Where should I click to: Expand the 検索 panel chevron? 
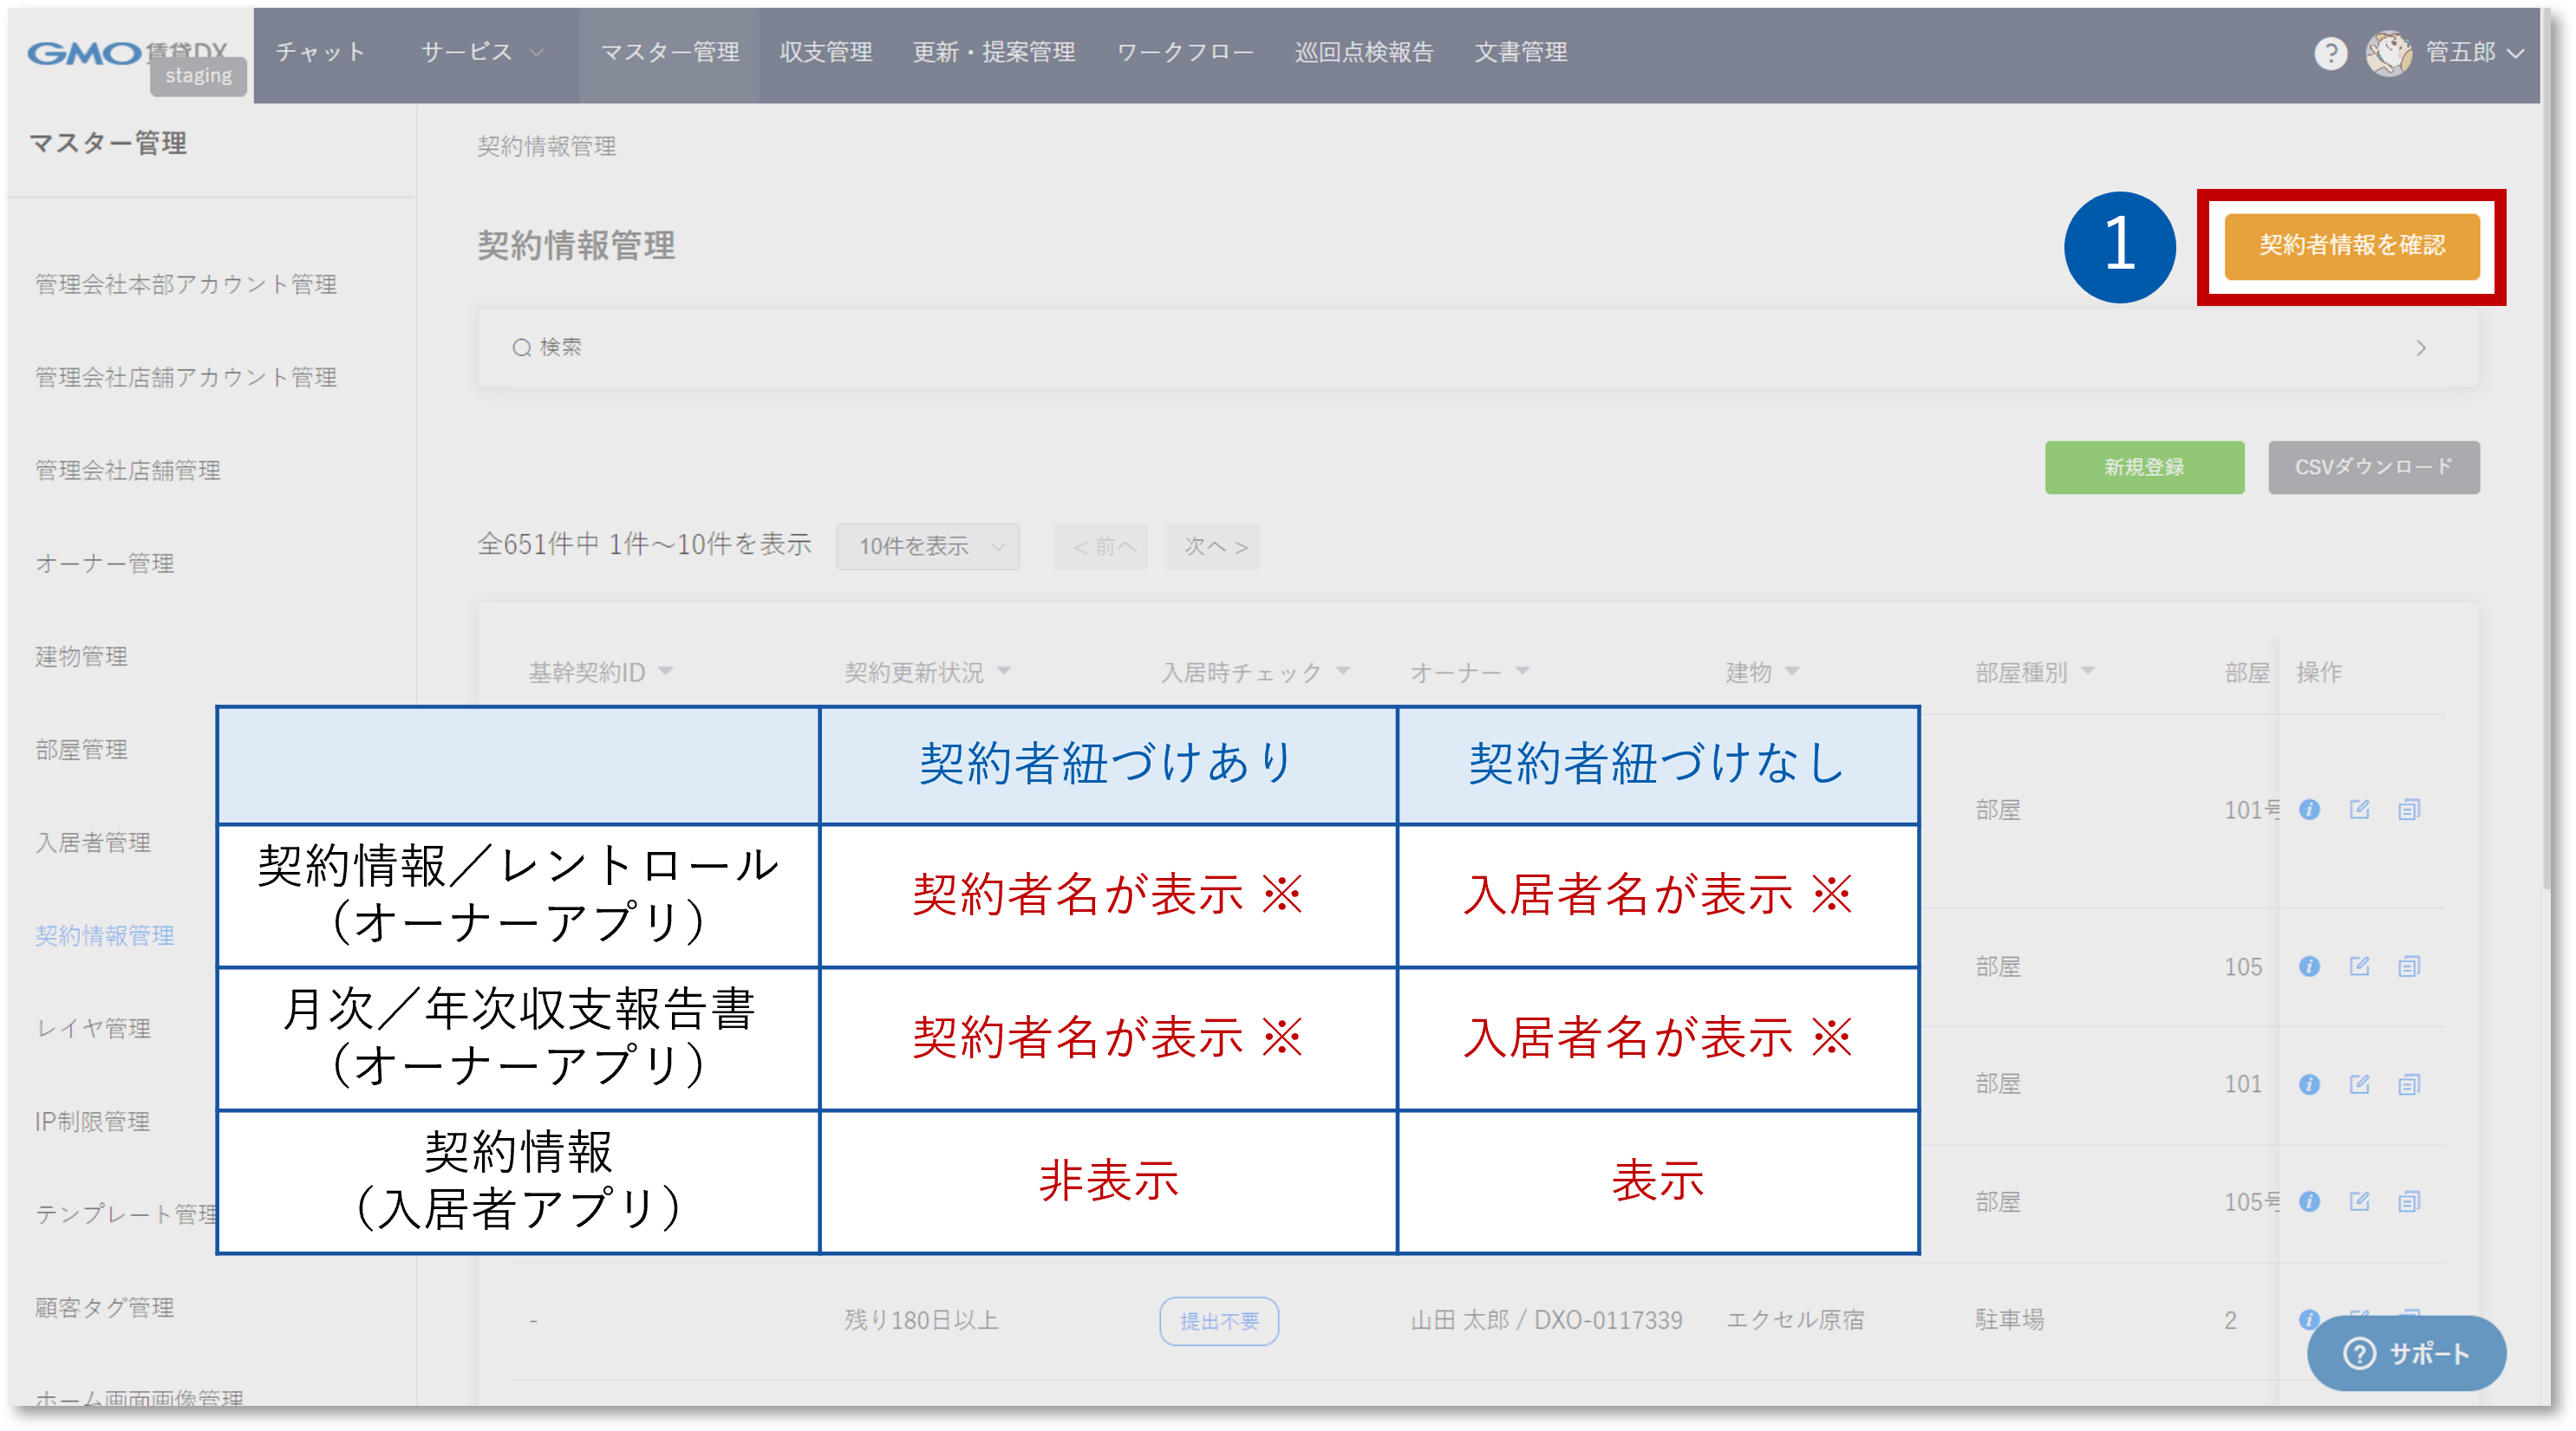click(2420, 348)
